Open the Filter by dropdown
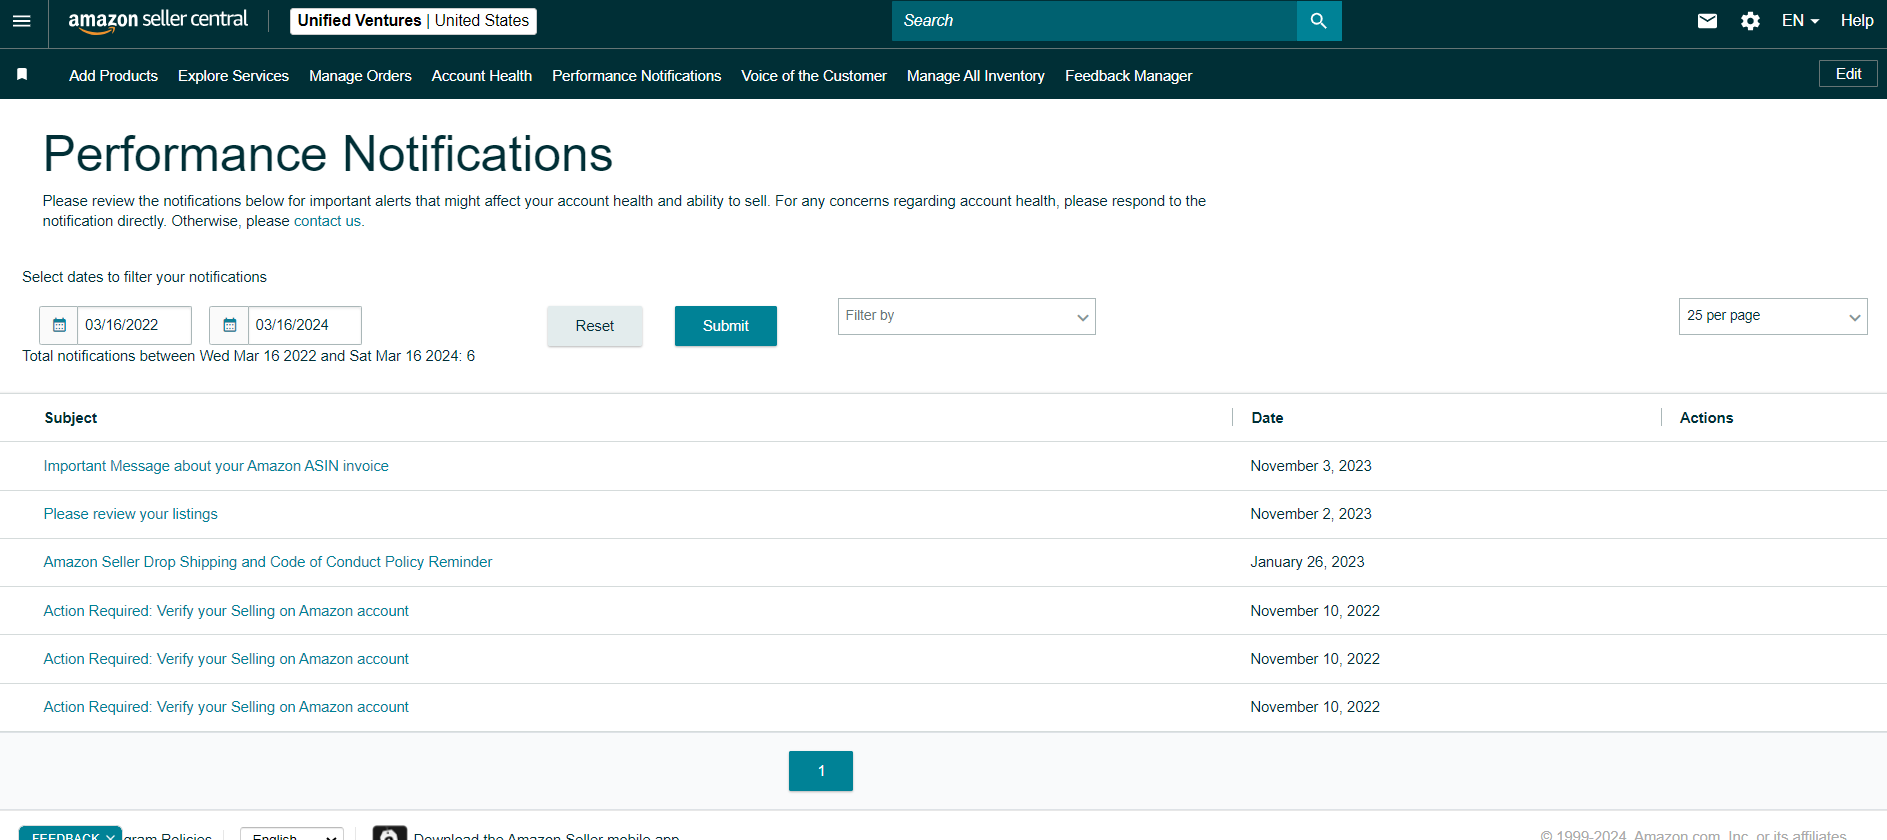1887x840 pixels. coord(966,316)
